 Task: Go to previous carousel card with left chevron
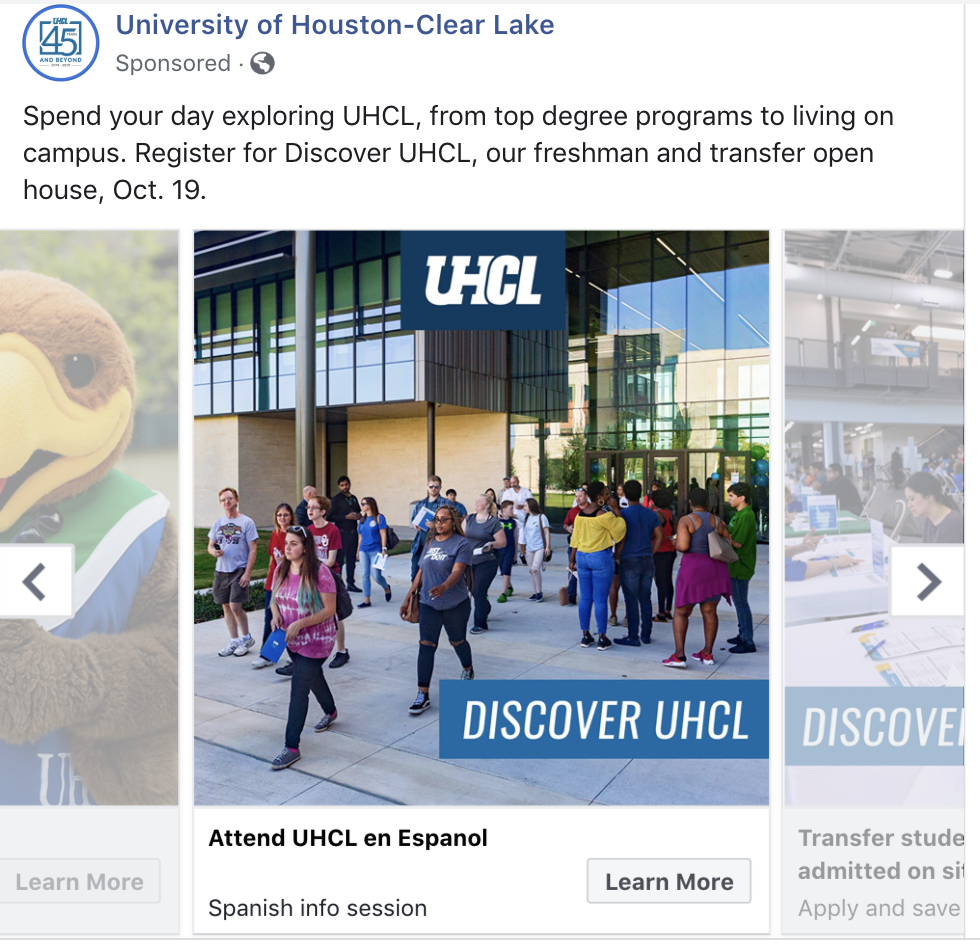(36, 581)
